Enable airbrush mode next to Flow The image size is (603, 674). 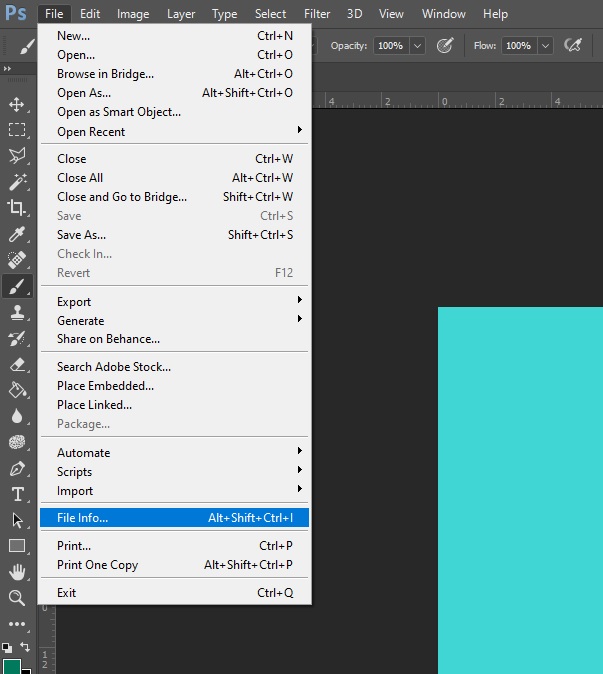(573, 45)
